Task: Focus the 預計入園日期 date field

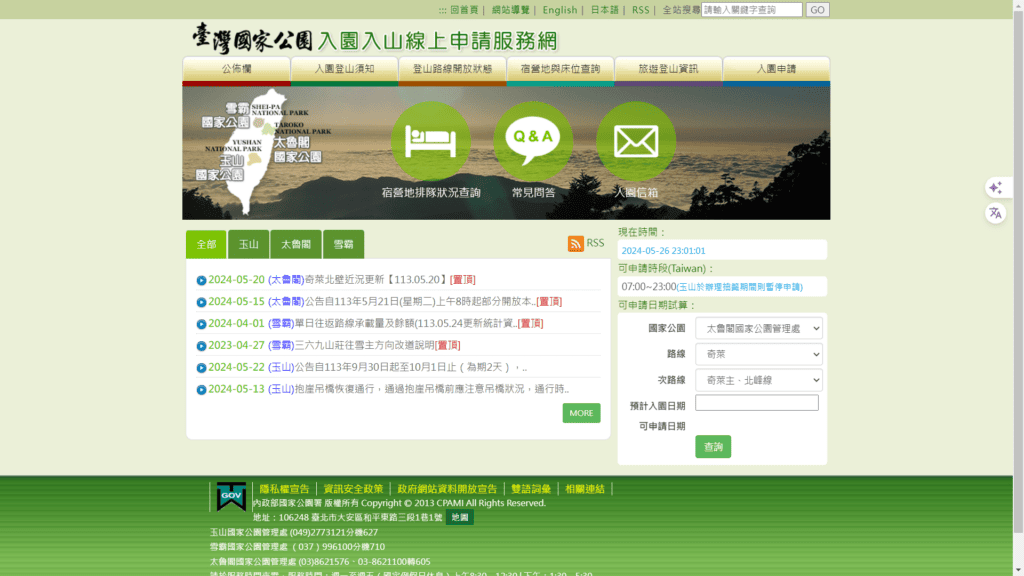Action: click(x=757, y=403)
